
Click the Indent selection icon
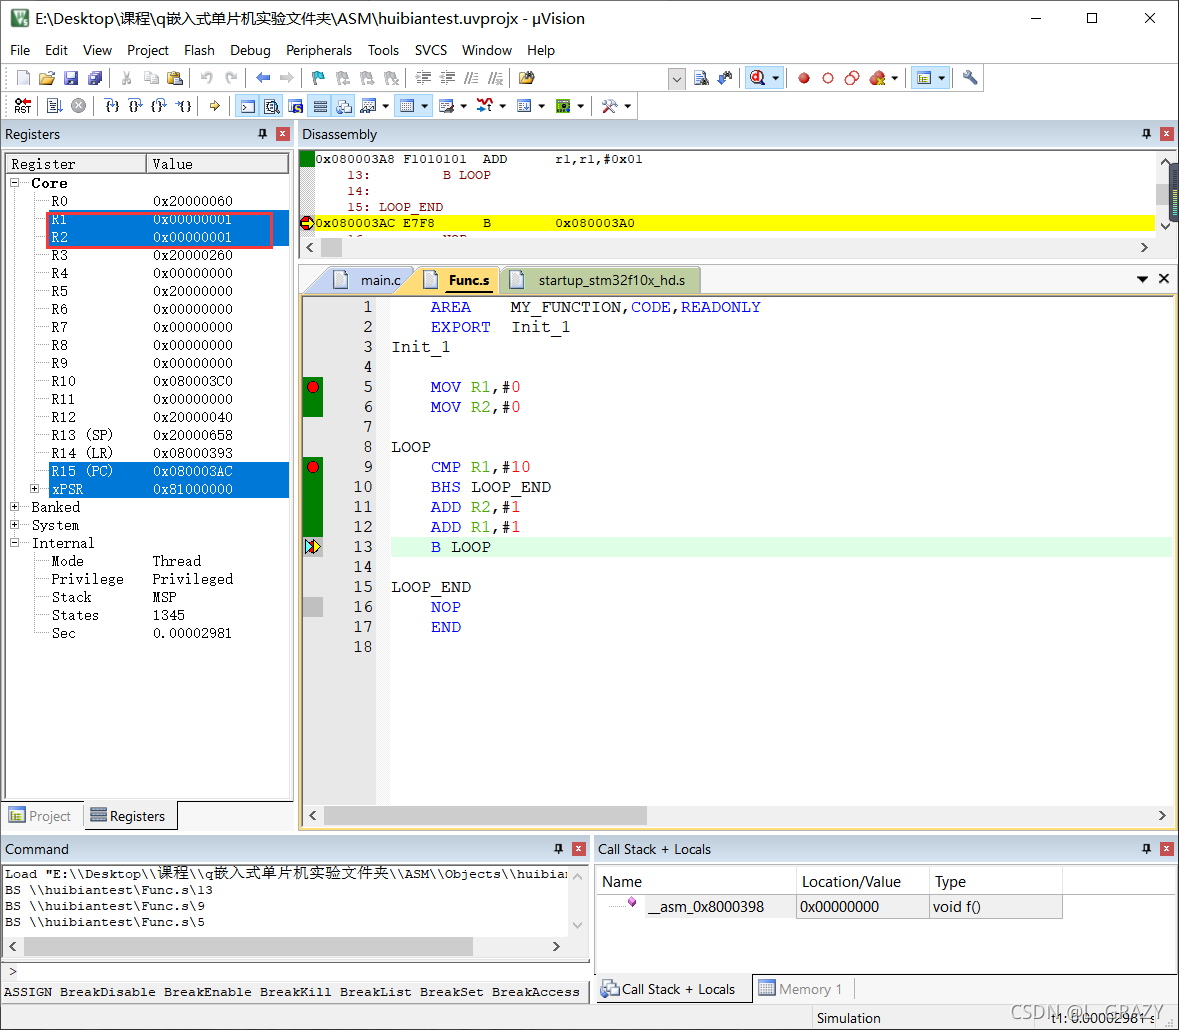pos(423,78)
